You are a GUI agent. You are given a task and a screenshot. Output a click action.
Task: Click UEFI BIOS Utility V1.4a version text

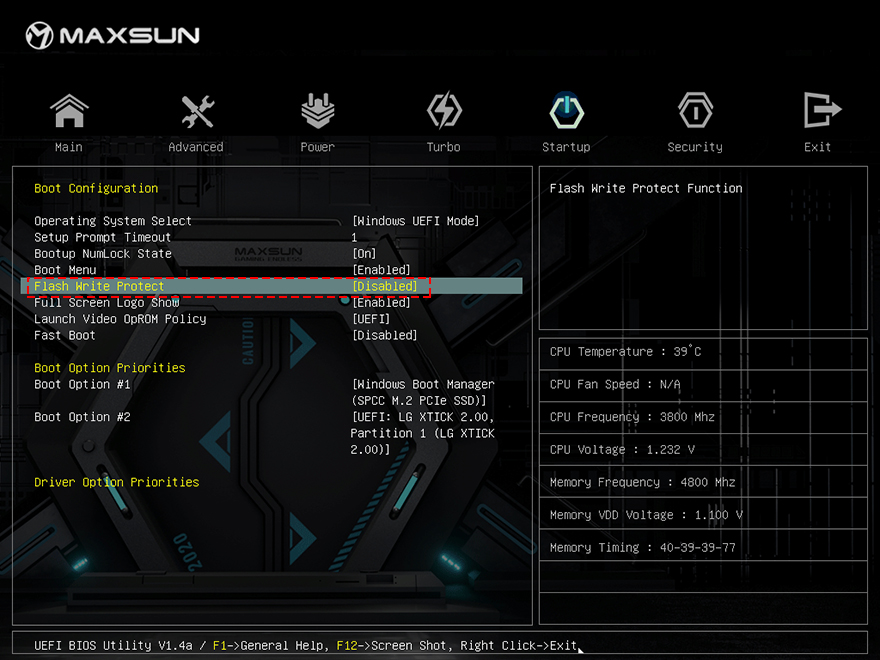(x=113, y=646)
